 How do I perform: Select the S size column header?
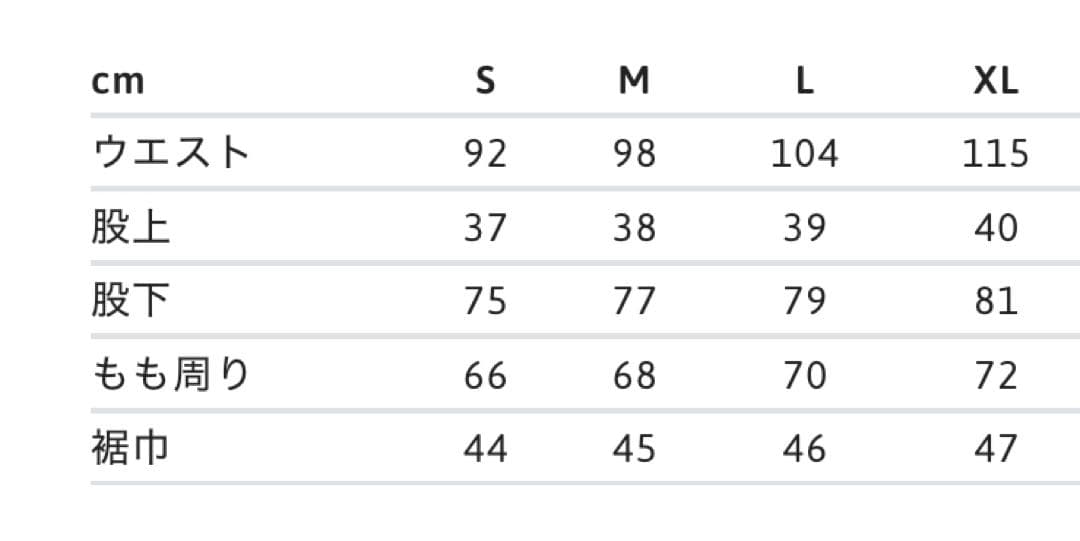[x=485, y=81]
